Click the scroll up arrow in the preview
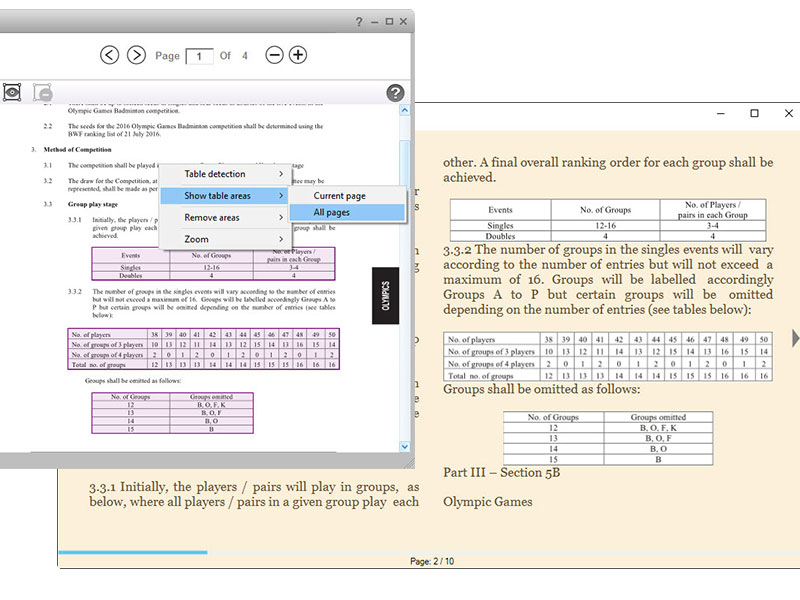 click(405, 110)
